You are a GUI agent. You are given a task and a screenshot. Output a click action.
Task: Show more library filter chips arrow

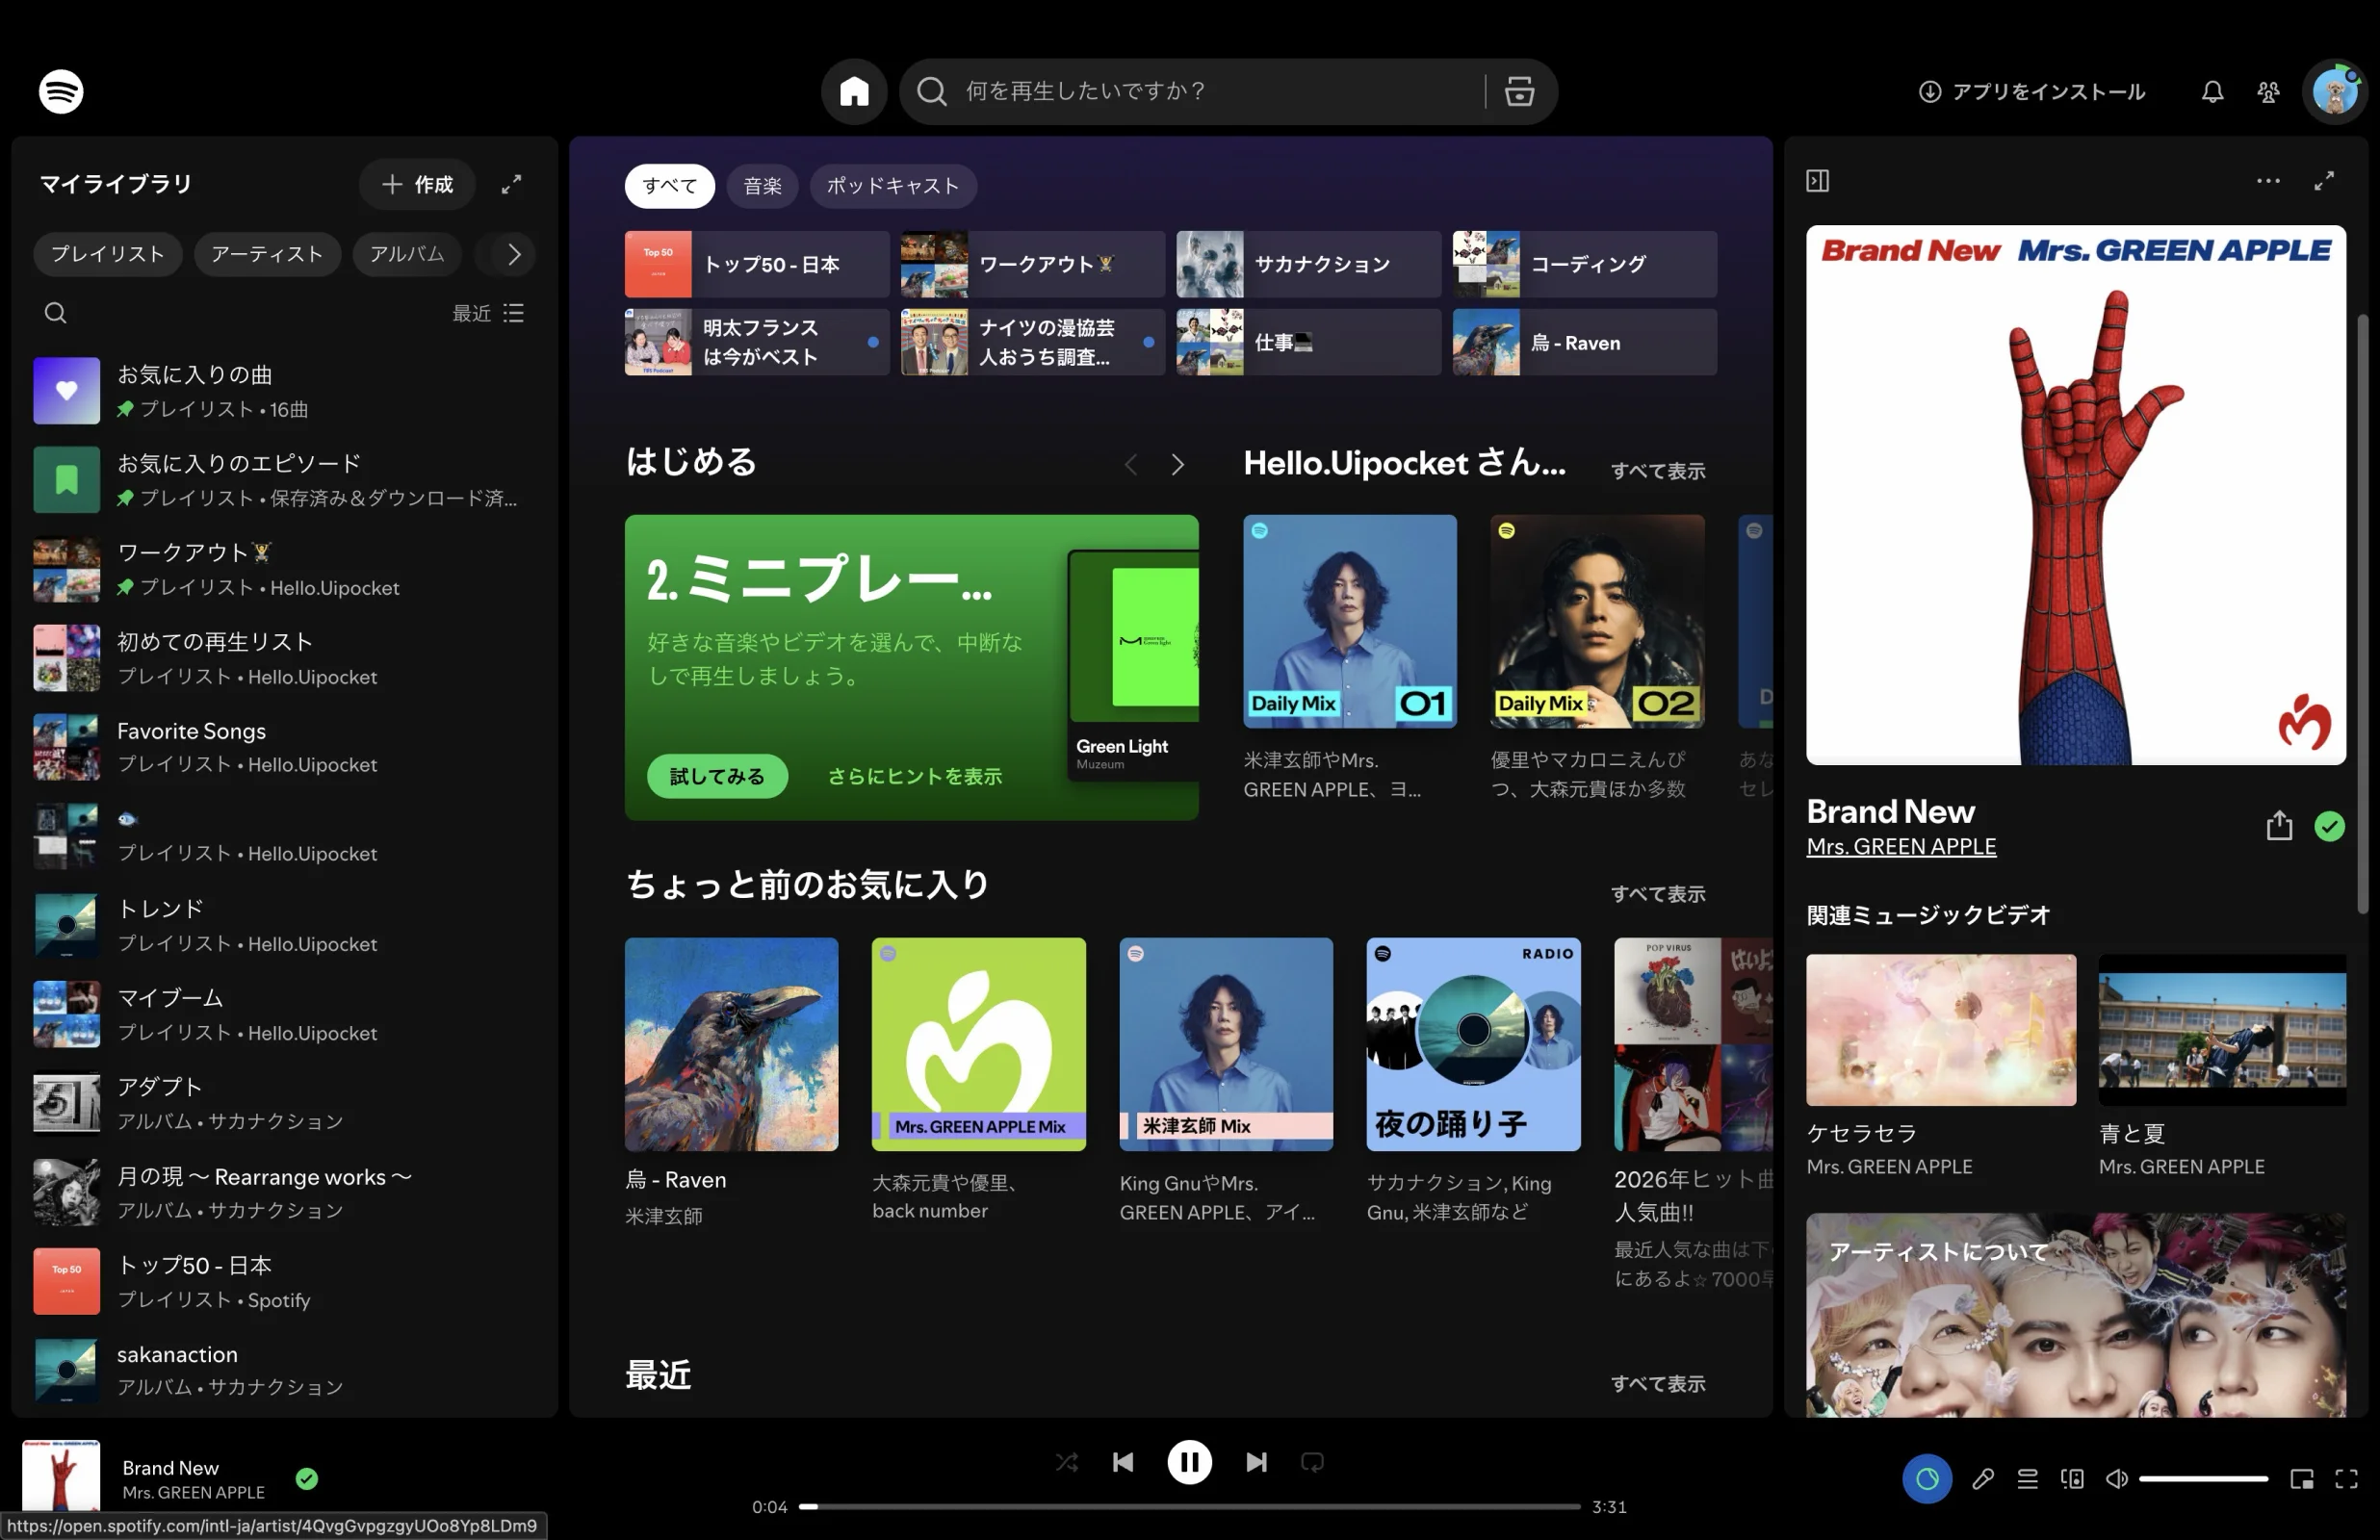pos(513,254)
